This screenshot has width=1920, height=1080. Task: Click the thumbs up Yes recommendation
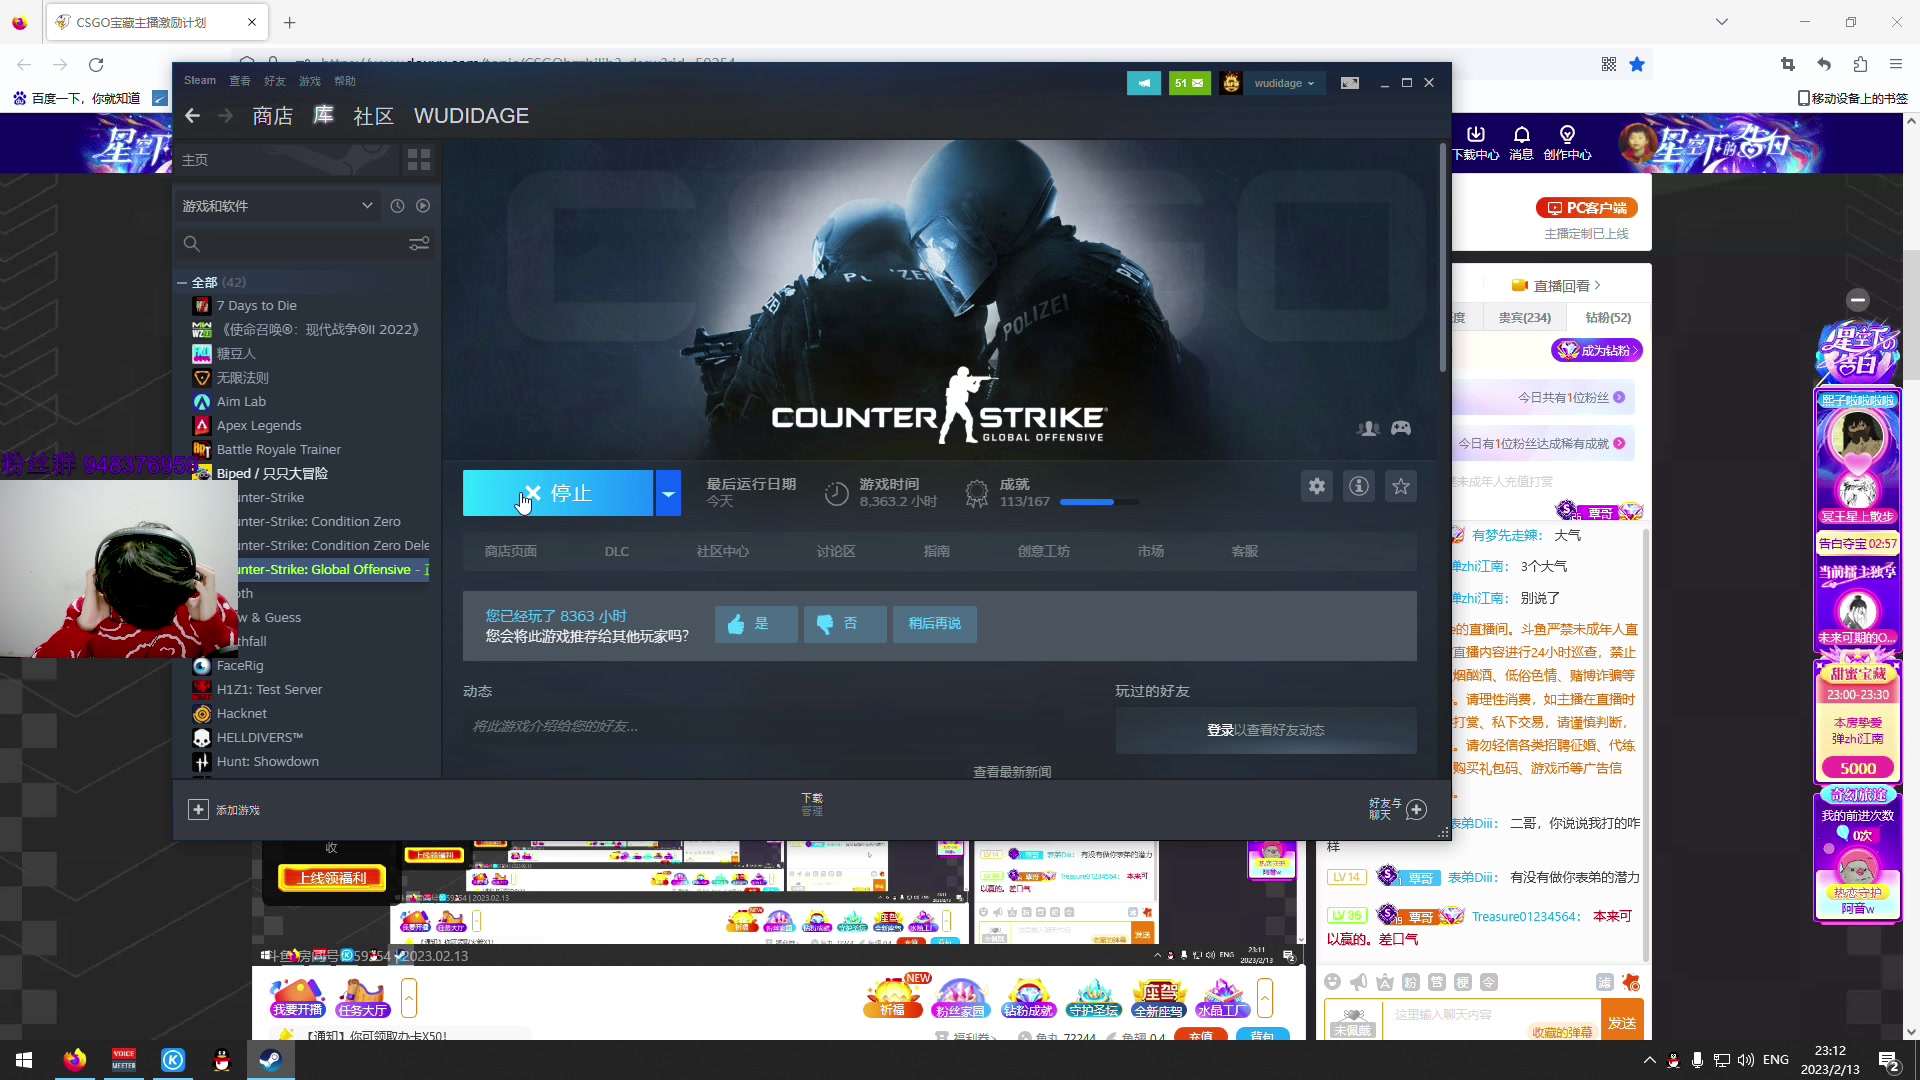click(x=756, y=624)
